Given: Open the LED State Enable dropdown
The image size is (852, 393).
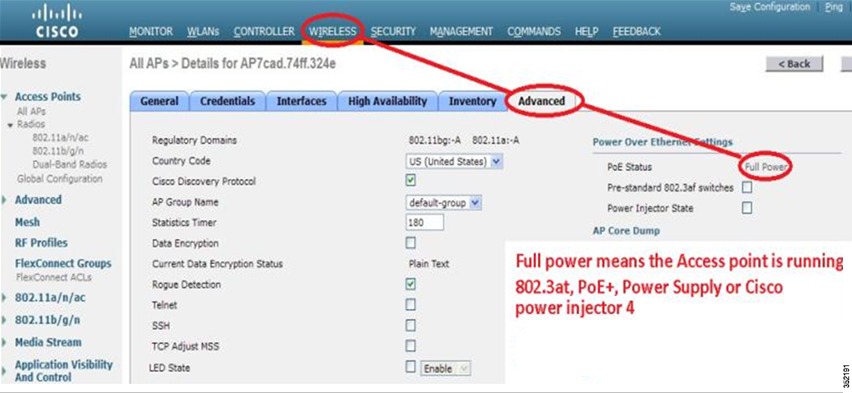Looking at the screenshot, I should [x=446, y=368].
